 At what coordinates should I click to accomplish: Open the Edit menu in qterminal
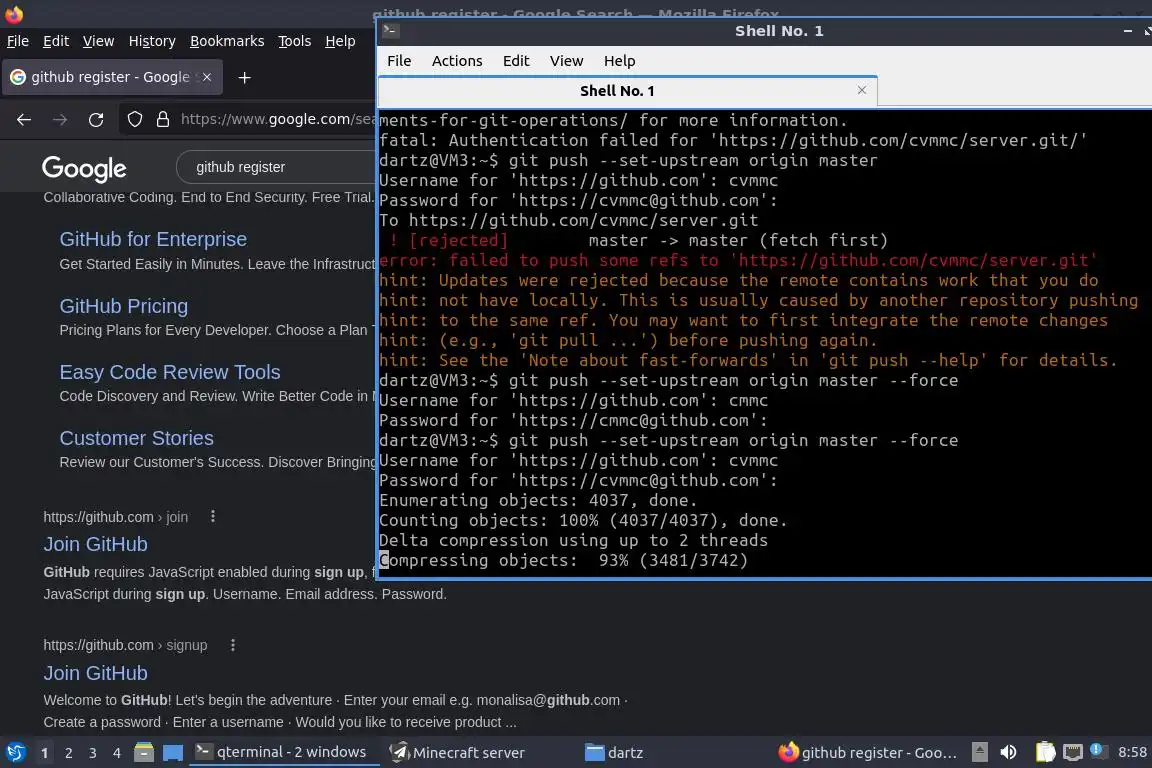516,61
